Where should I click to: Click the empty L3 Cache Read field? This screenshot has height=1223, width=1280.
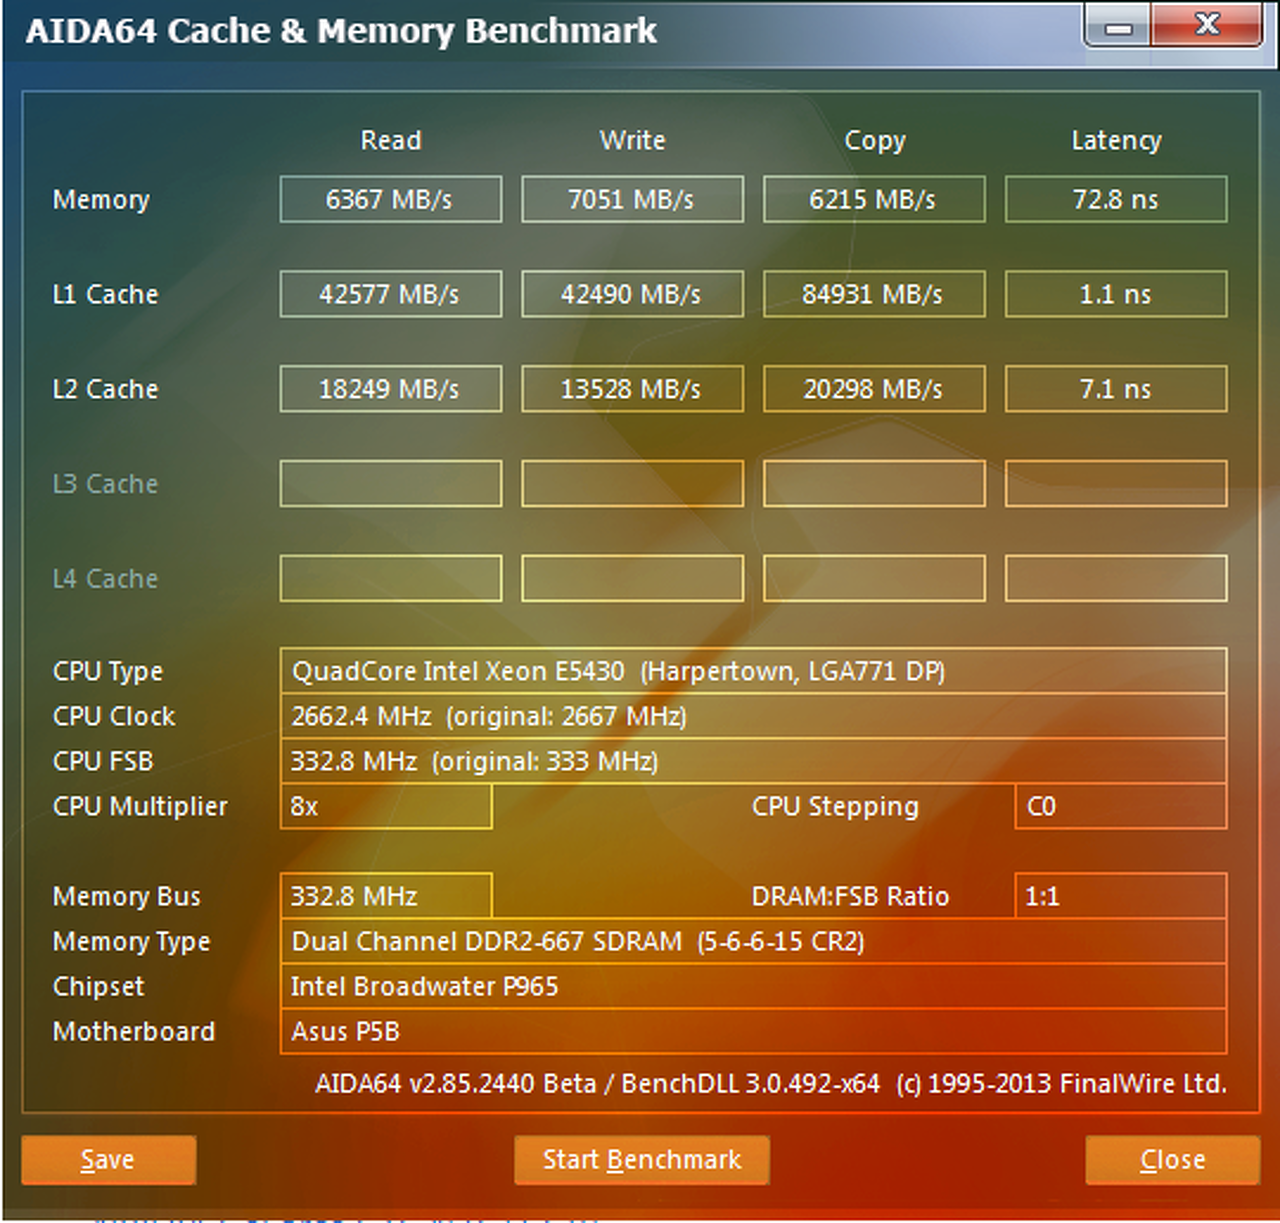pos(391,484)
